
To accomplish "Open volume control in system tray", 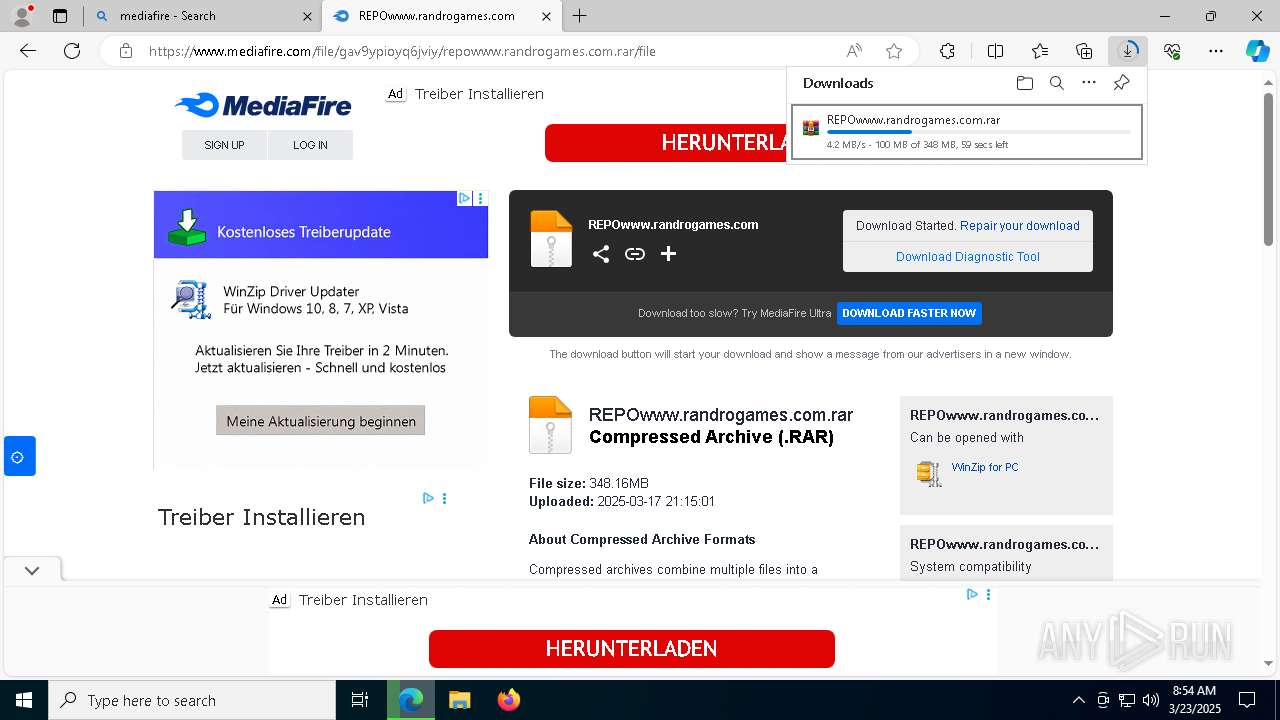I will [x=1151, y=700].
